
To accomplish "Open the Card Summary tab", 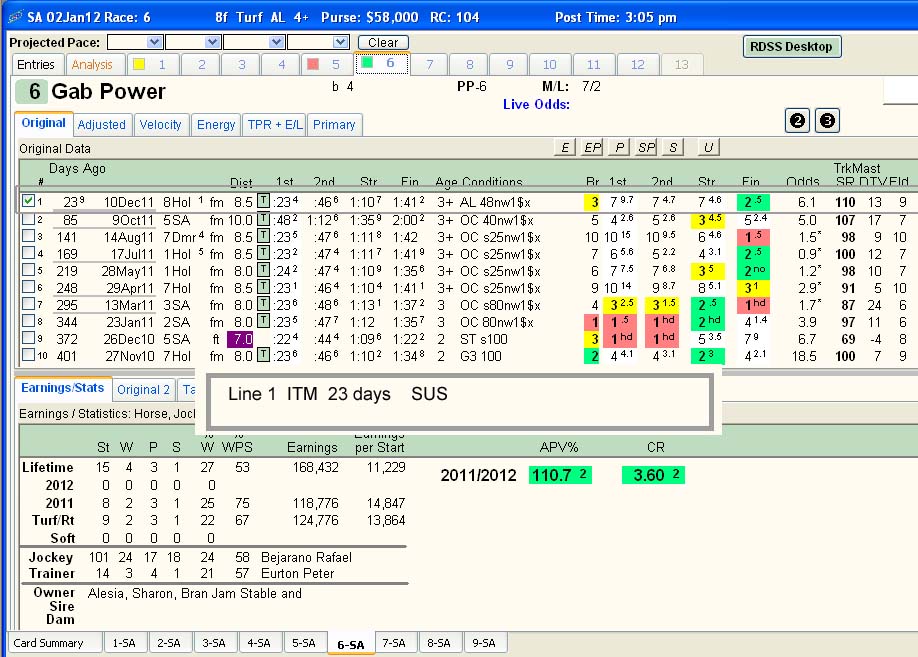I will click(54, 643).
